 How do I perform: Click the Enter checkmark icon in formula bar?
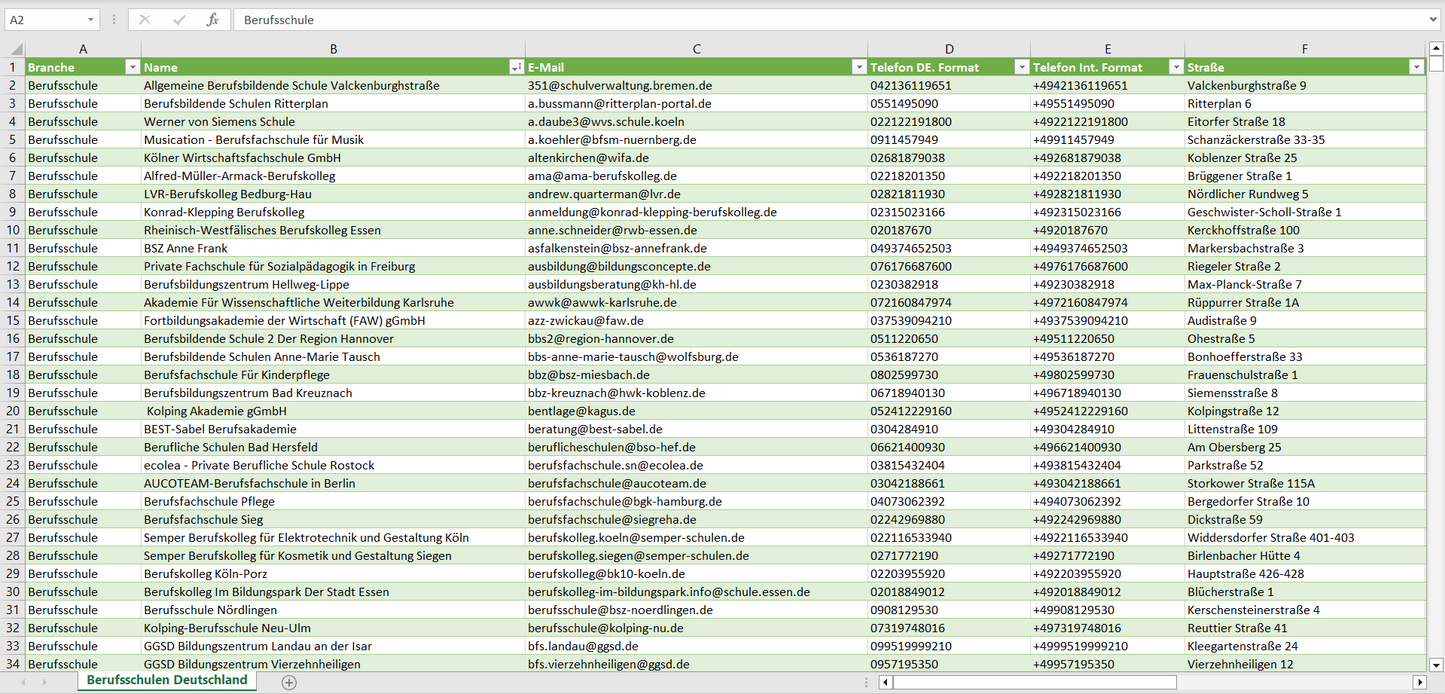point(179,20)
